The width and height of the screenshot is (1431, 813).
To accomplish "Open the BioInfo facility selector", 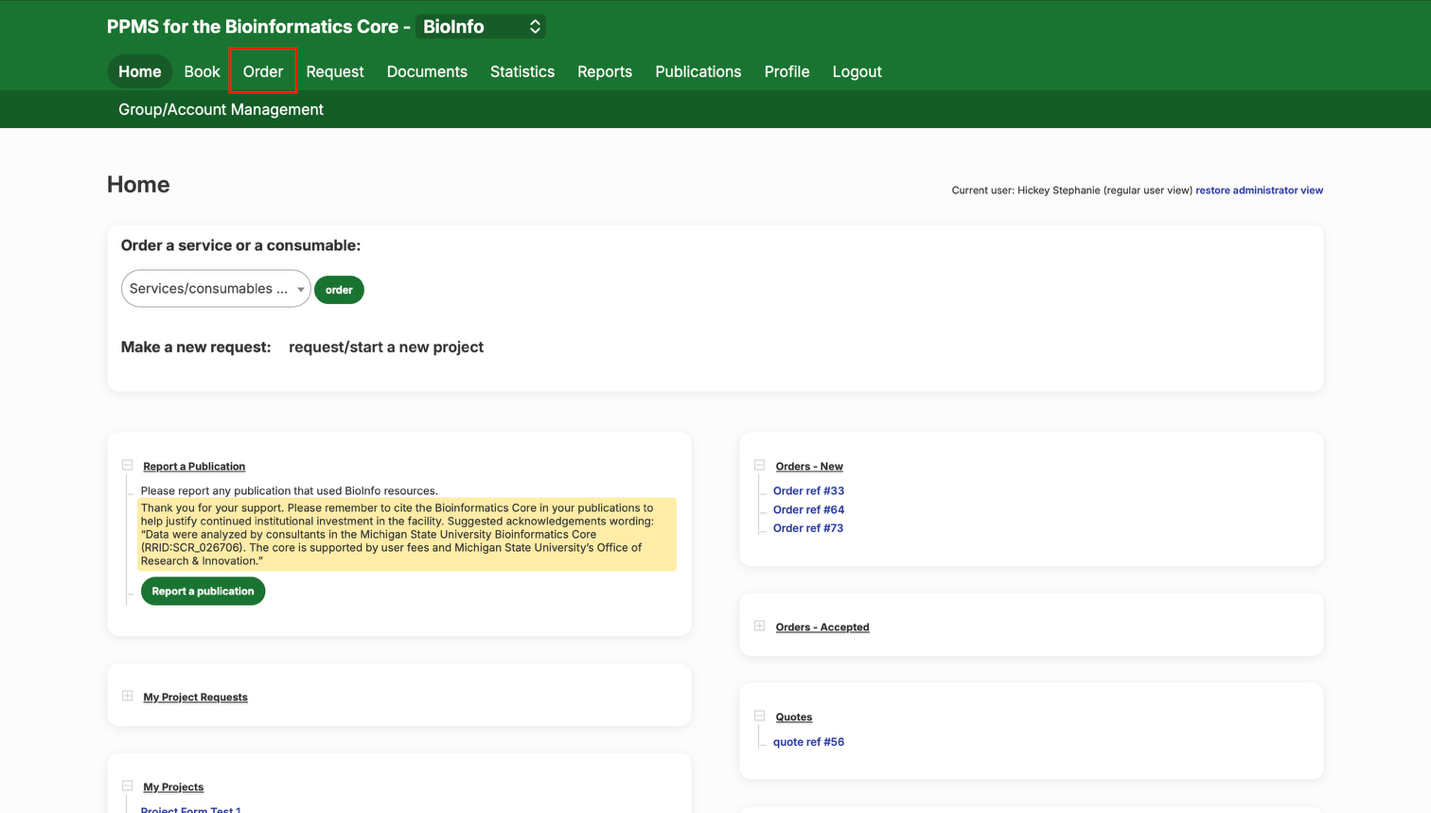I will (x=481, y=27).
